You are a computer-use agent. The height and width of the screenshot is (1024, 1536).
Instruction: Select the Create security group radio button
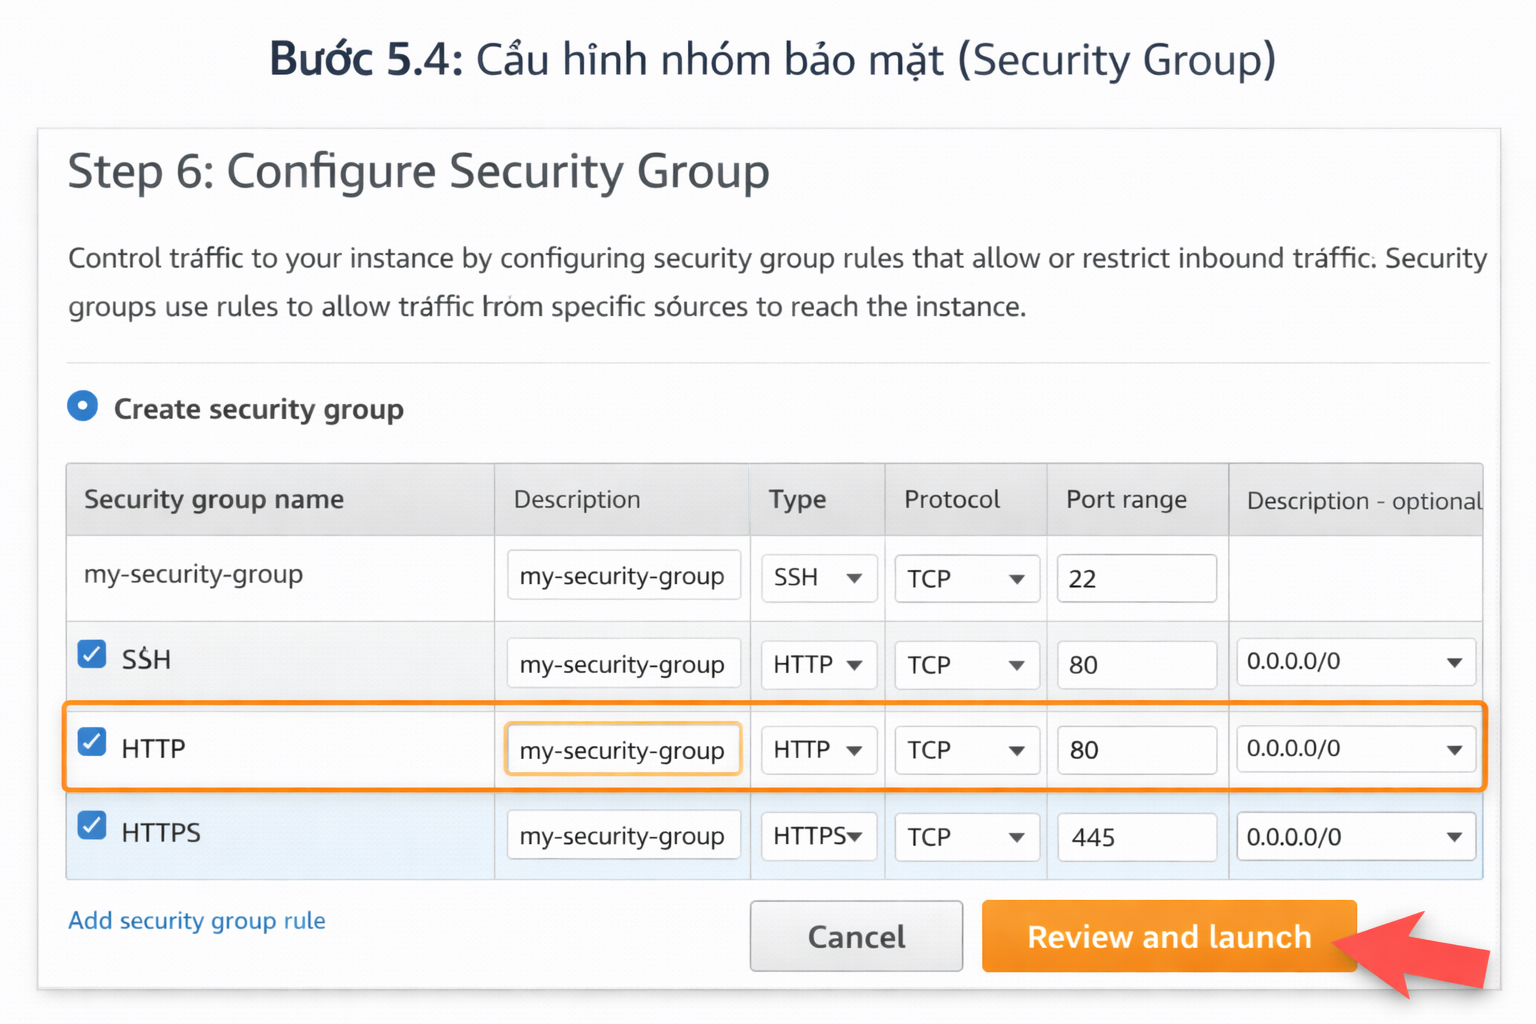(83, 407)
